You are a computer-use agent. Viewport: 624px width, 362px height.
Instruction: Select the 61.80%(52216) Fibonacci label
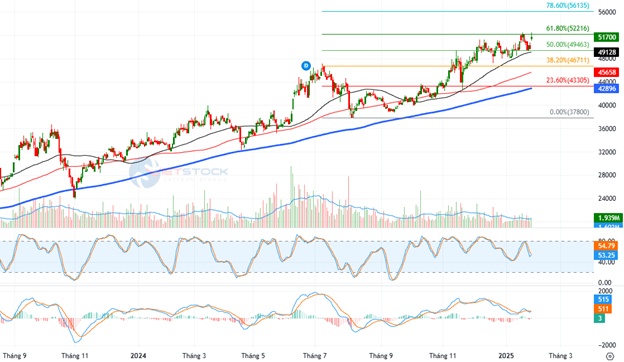567,28
